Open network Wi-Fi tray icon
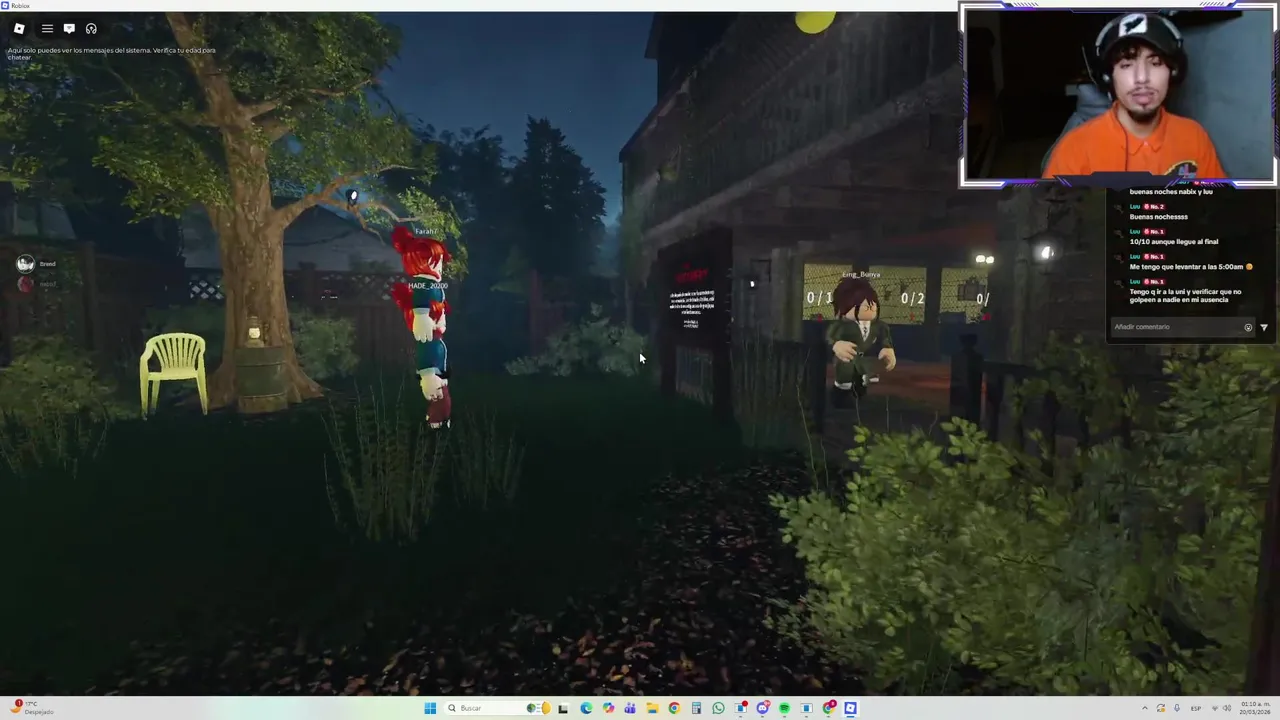This screenshot has width=1280, height=720. click(x=1215, y=708)
